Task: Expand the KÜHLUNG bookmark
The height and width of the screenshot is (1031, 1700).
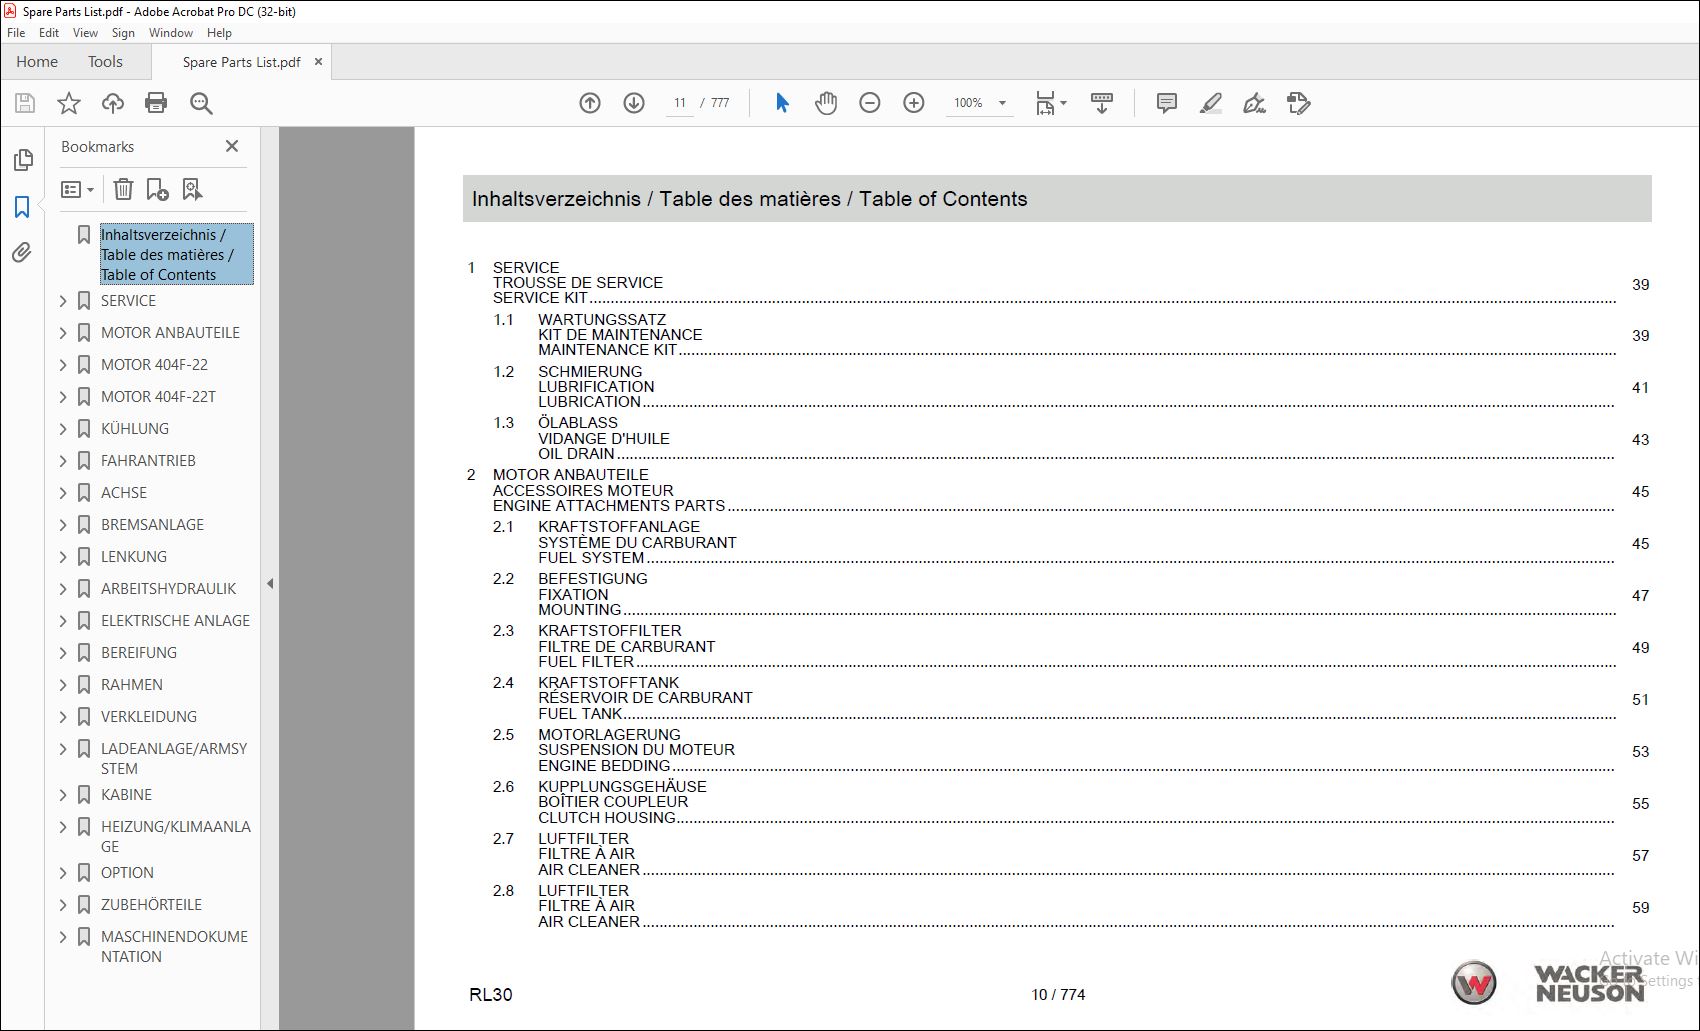Action: point(63,429)
